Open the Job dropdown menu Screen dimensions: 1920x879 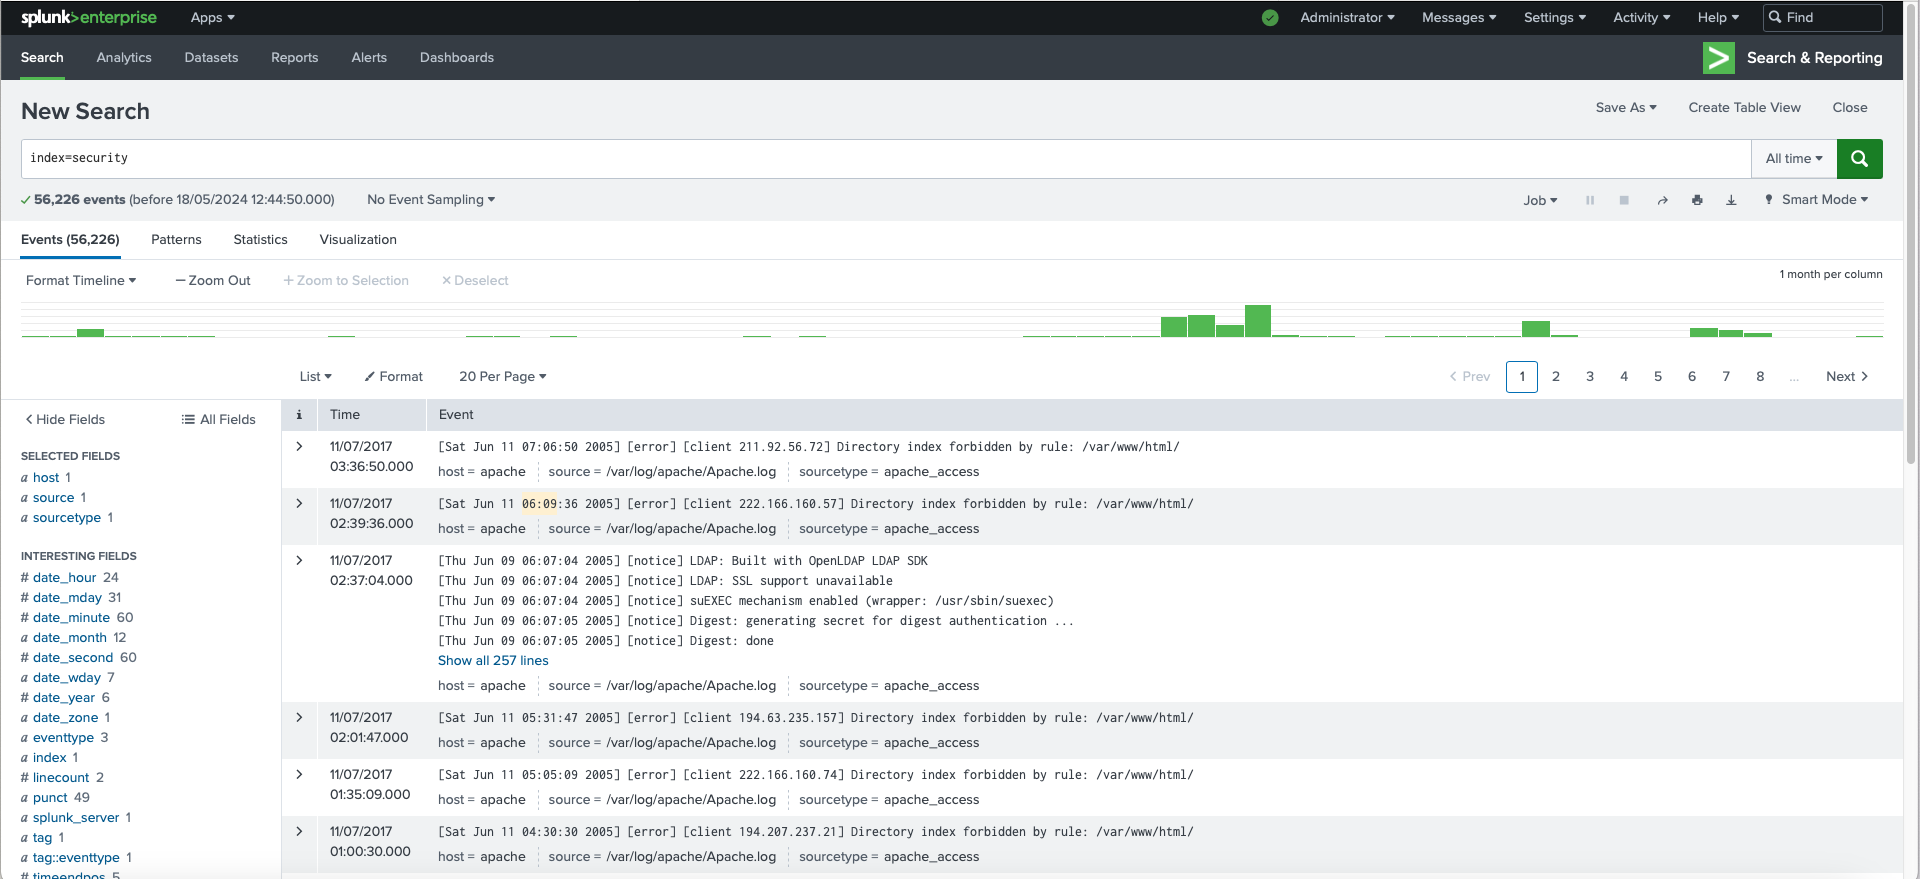coord(1540,200)
